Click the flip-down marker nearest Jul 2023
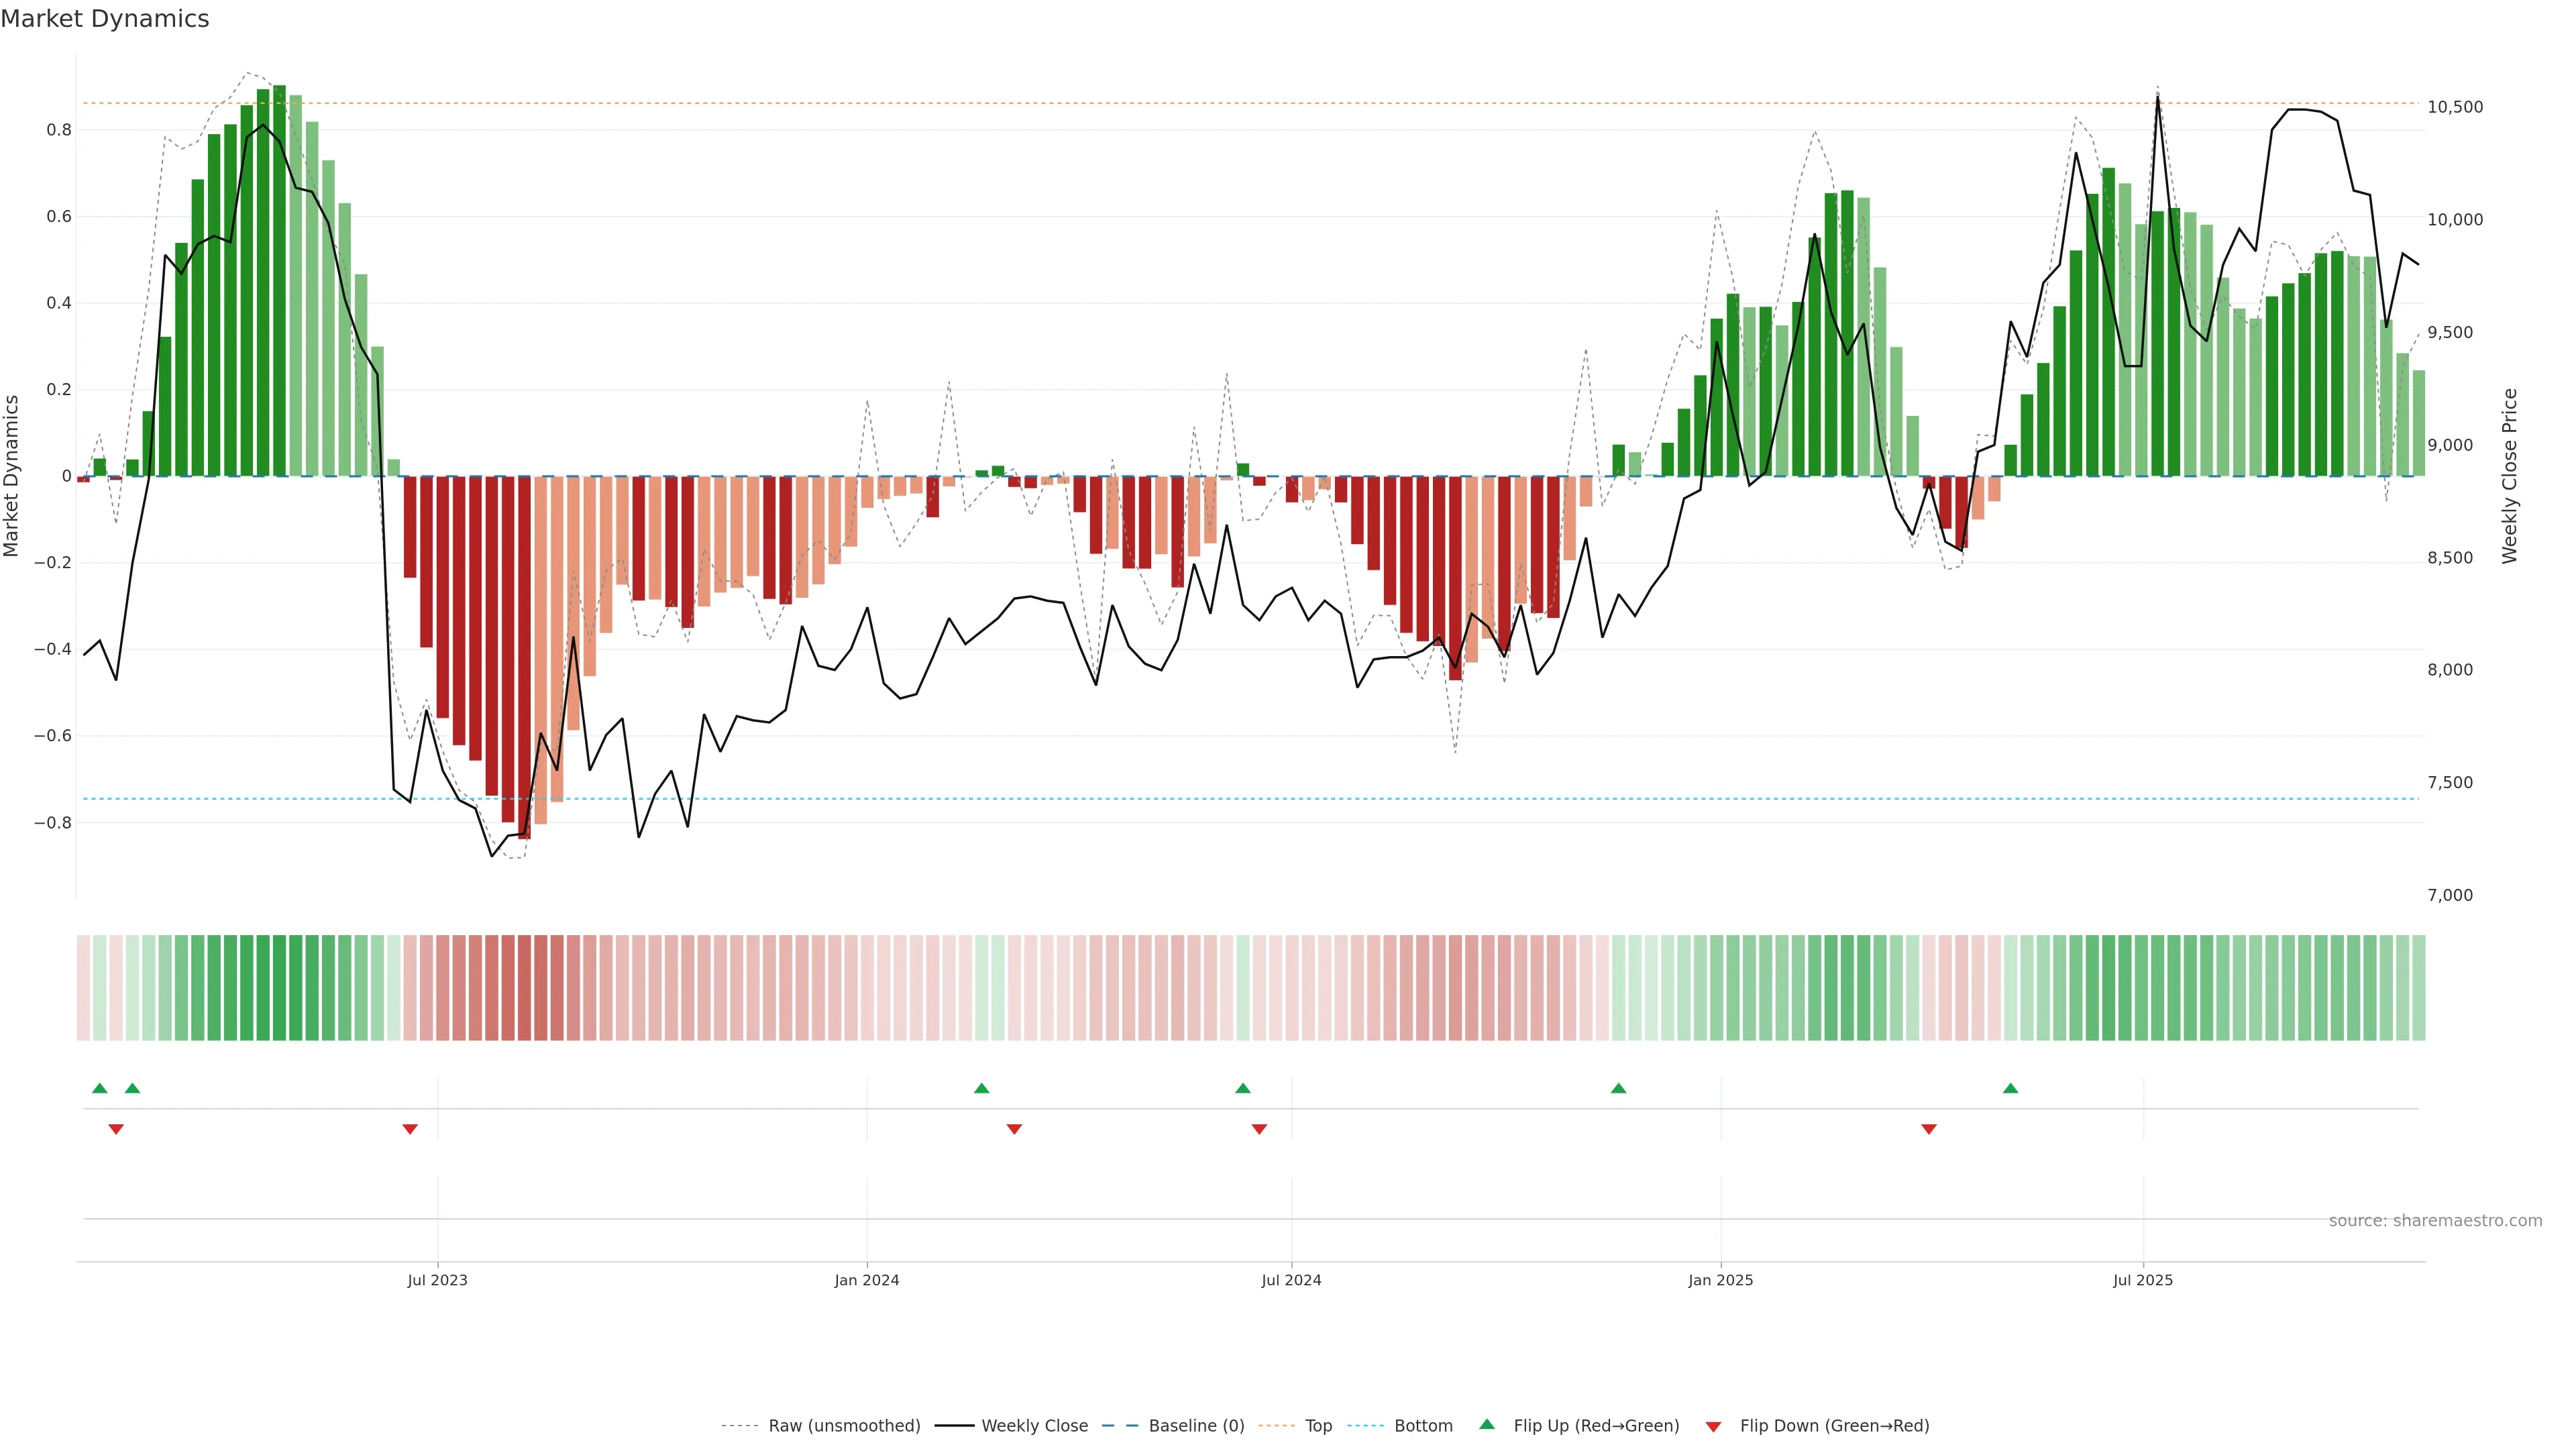The height and width of the screenshot is (1449, 2576). 410,1129
